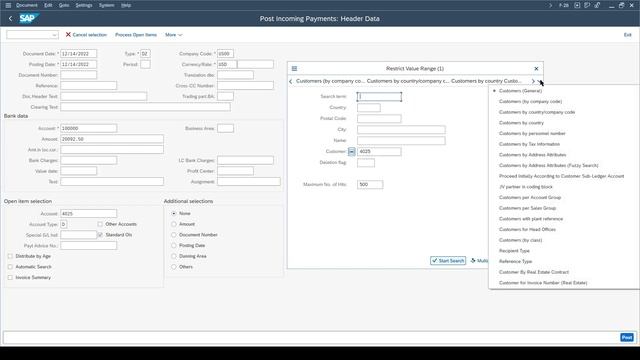The width and height of the screenshot is (640, 360).
Task: Choose Customers for Head Offices entry
Action: coord(527,229)
